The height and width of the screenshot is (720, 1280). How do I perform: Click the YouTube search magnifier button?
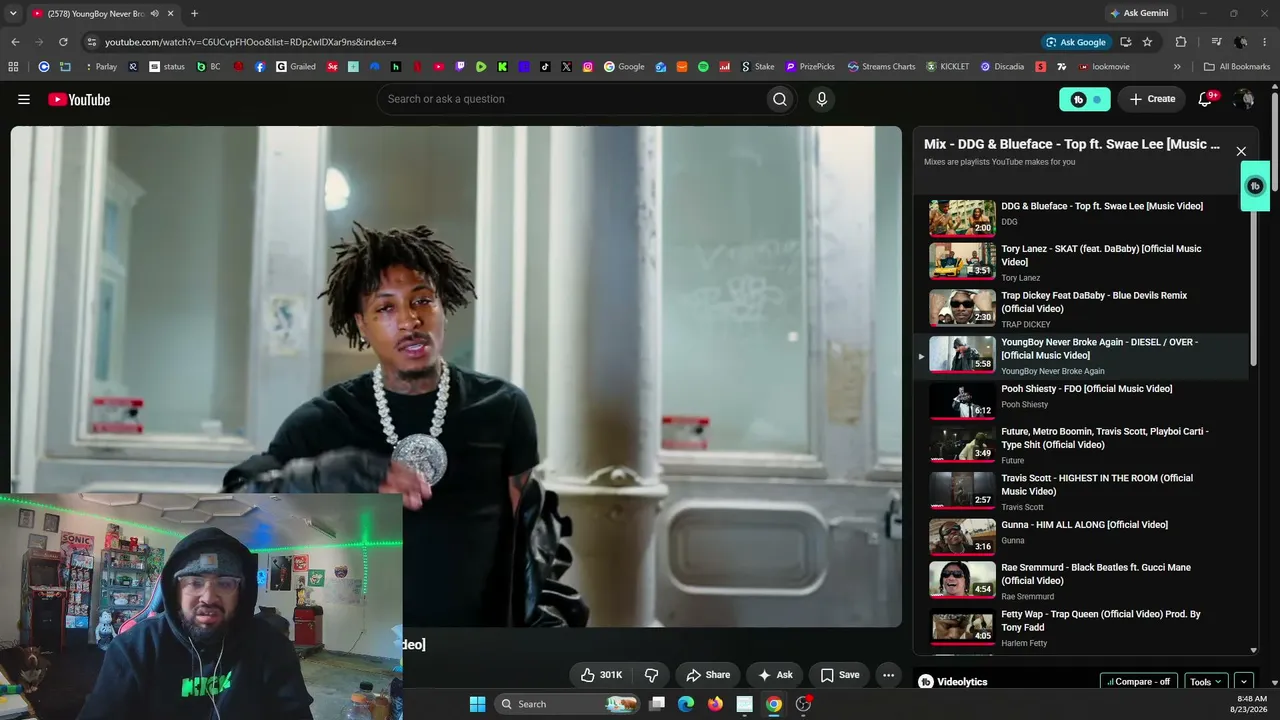click(780, 99)
